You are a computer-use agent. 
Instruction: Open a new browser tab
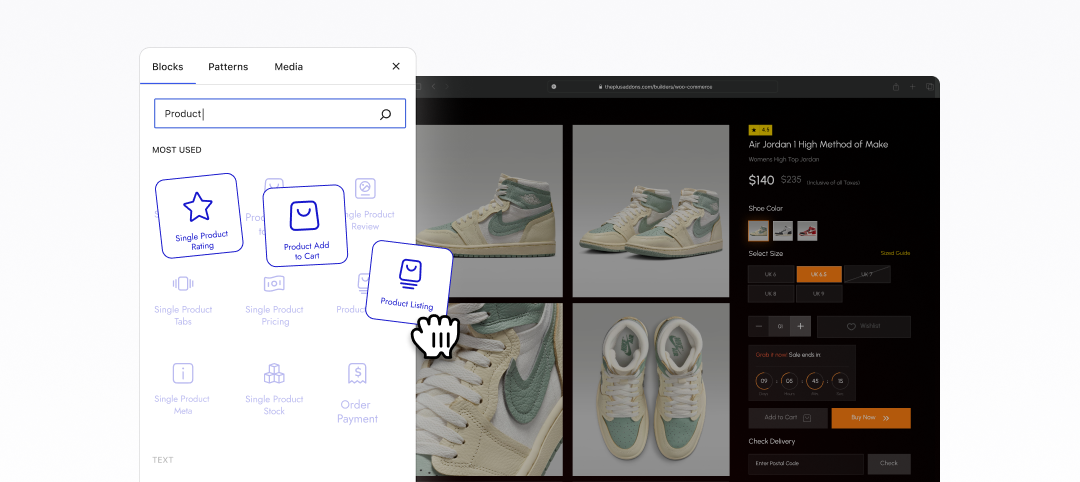(913, 87)
